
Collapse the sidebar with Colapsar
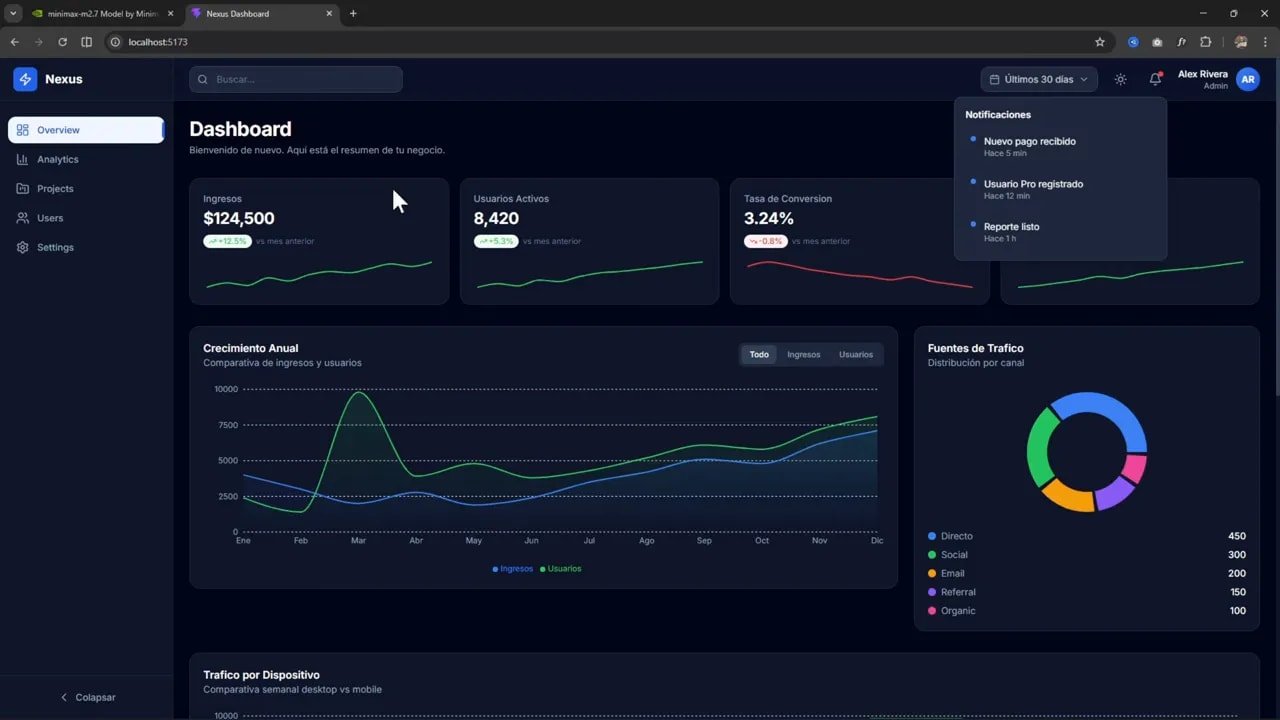click(87, 697)
